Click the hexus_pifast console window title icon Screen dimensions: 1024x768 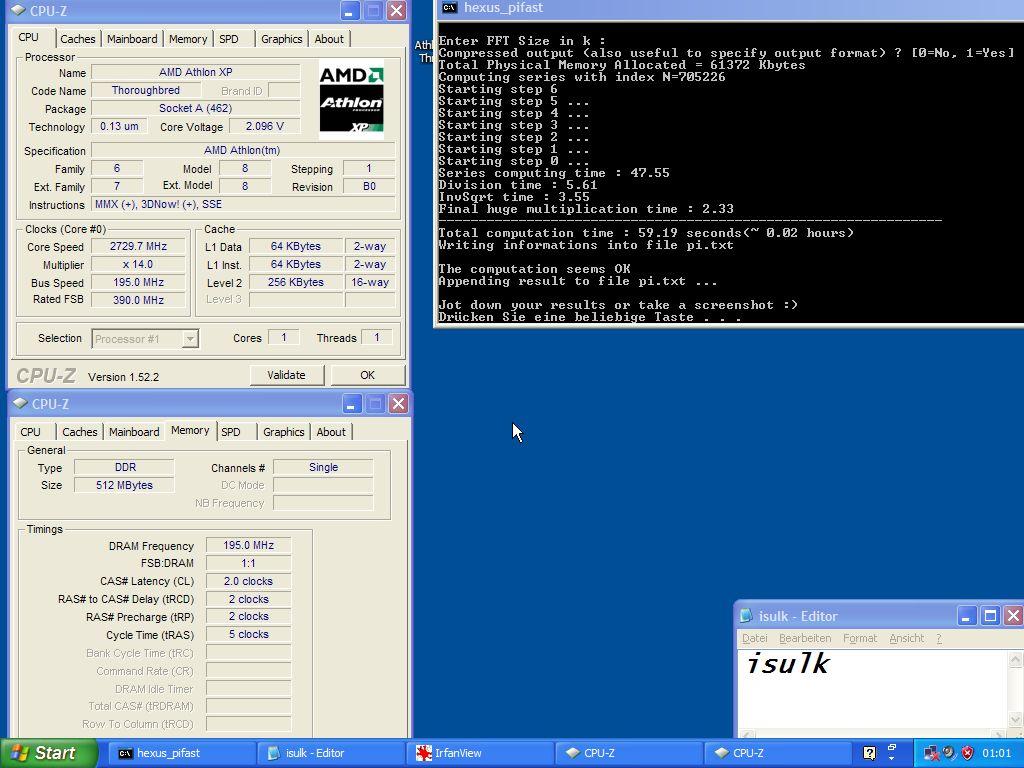[x=449, y=8]
